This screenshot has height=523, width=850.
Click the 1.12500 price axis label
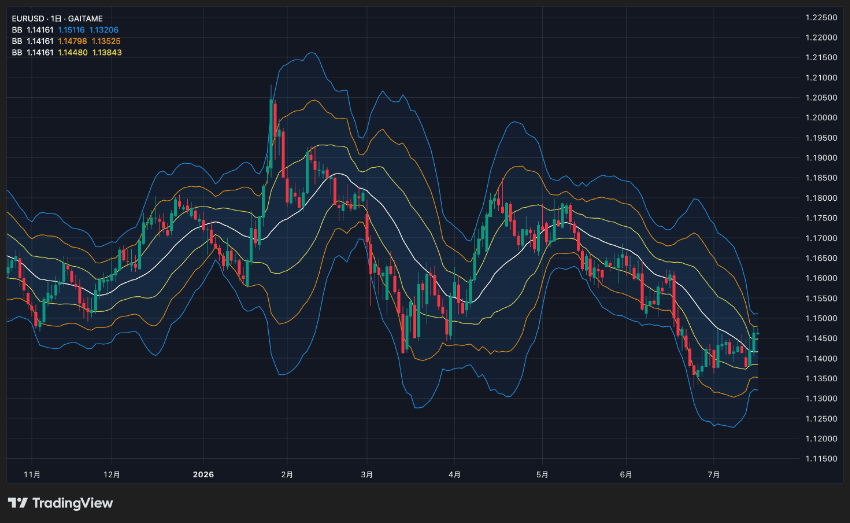tap(821, 418)
